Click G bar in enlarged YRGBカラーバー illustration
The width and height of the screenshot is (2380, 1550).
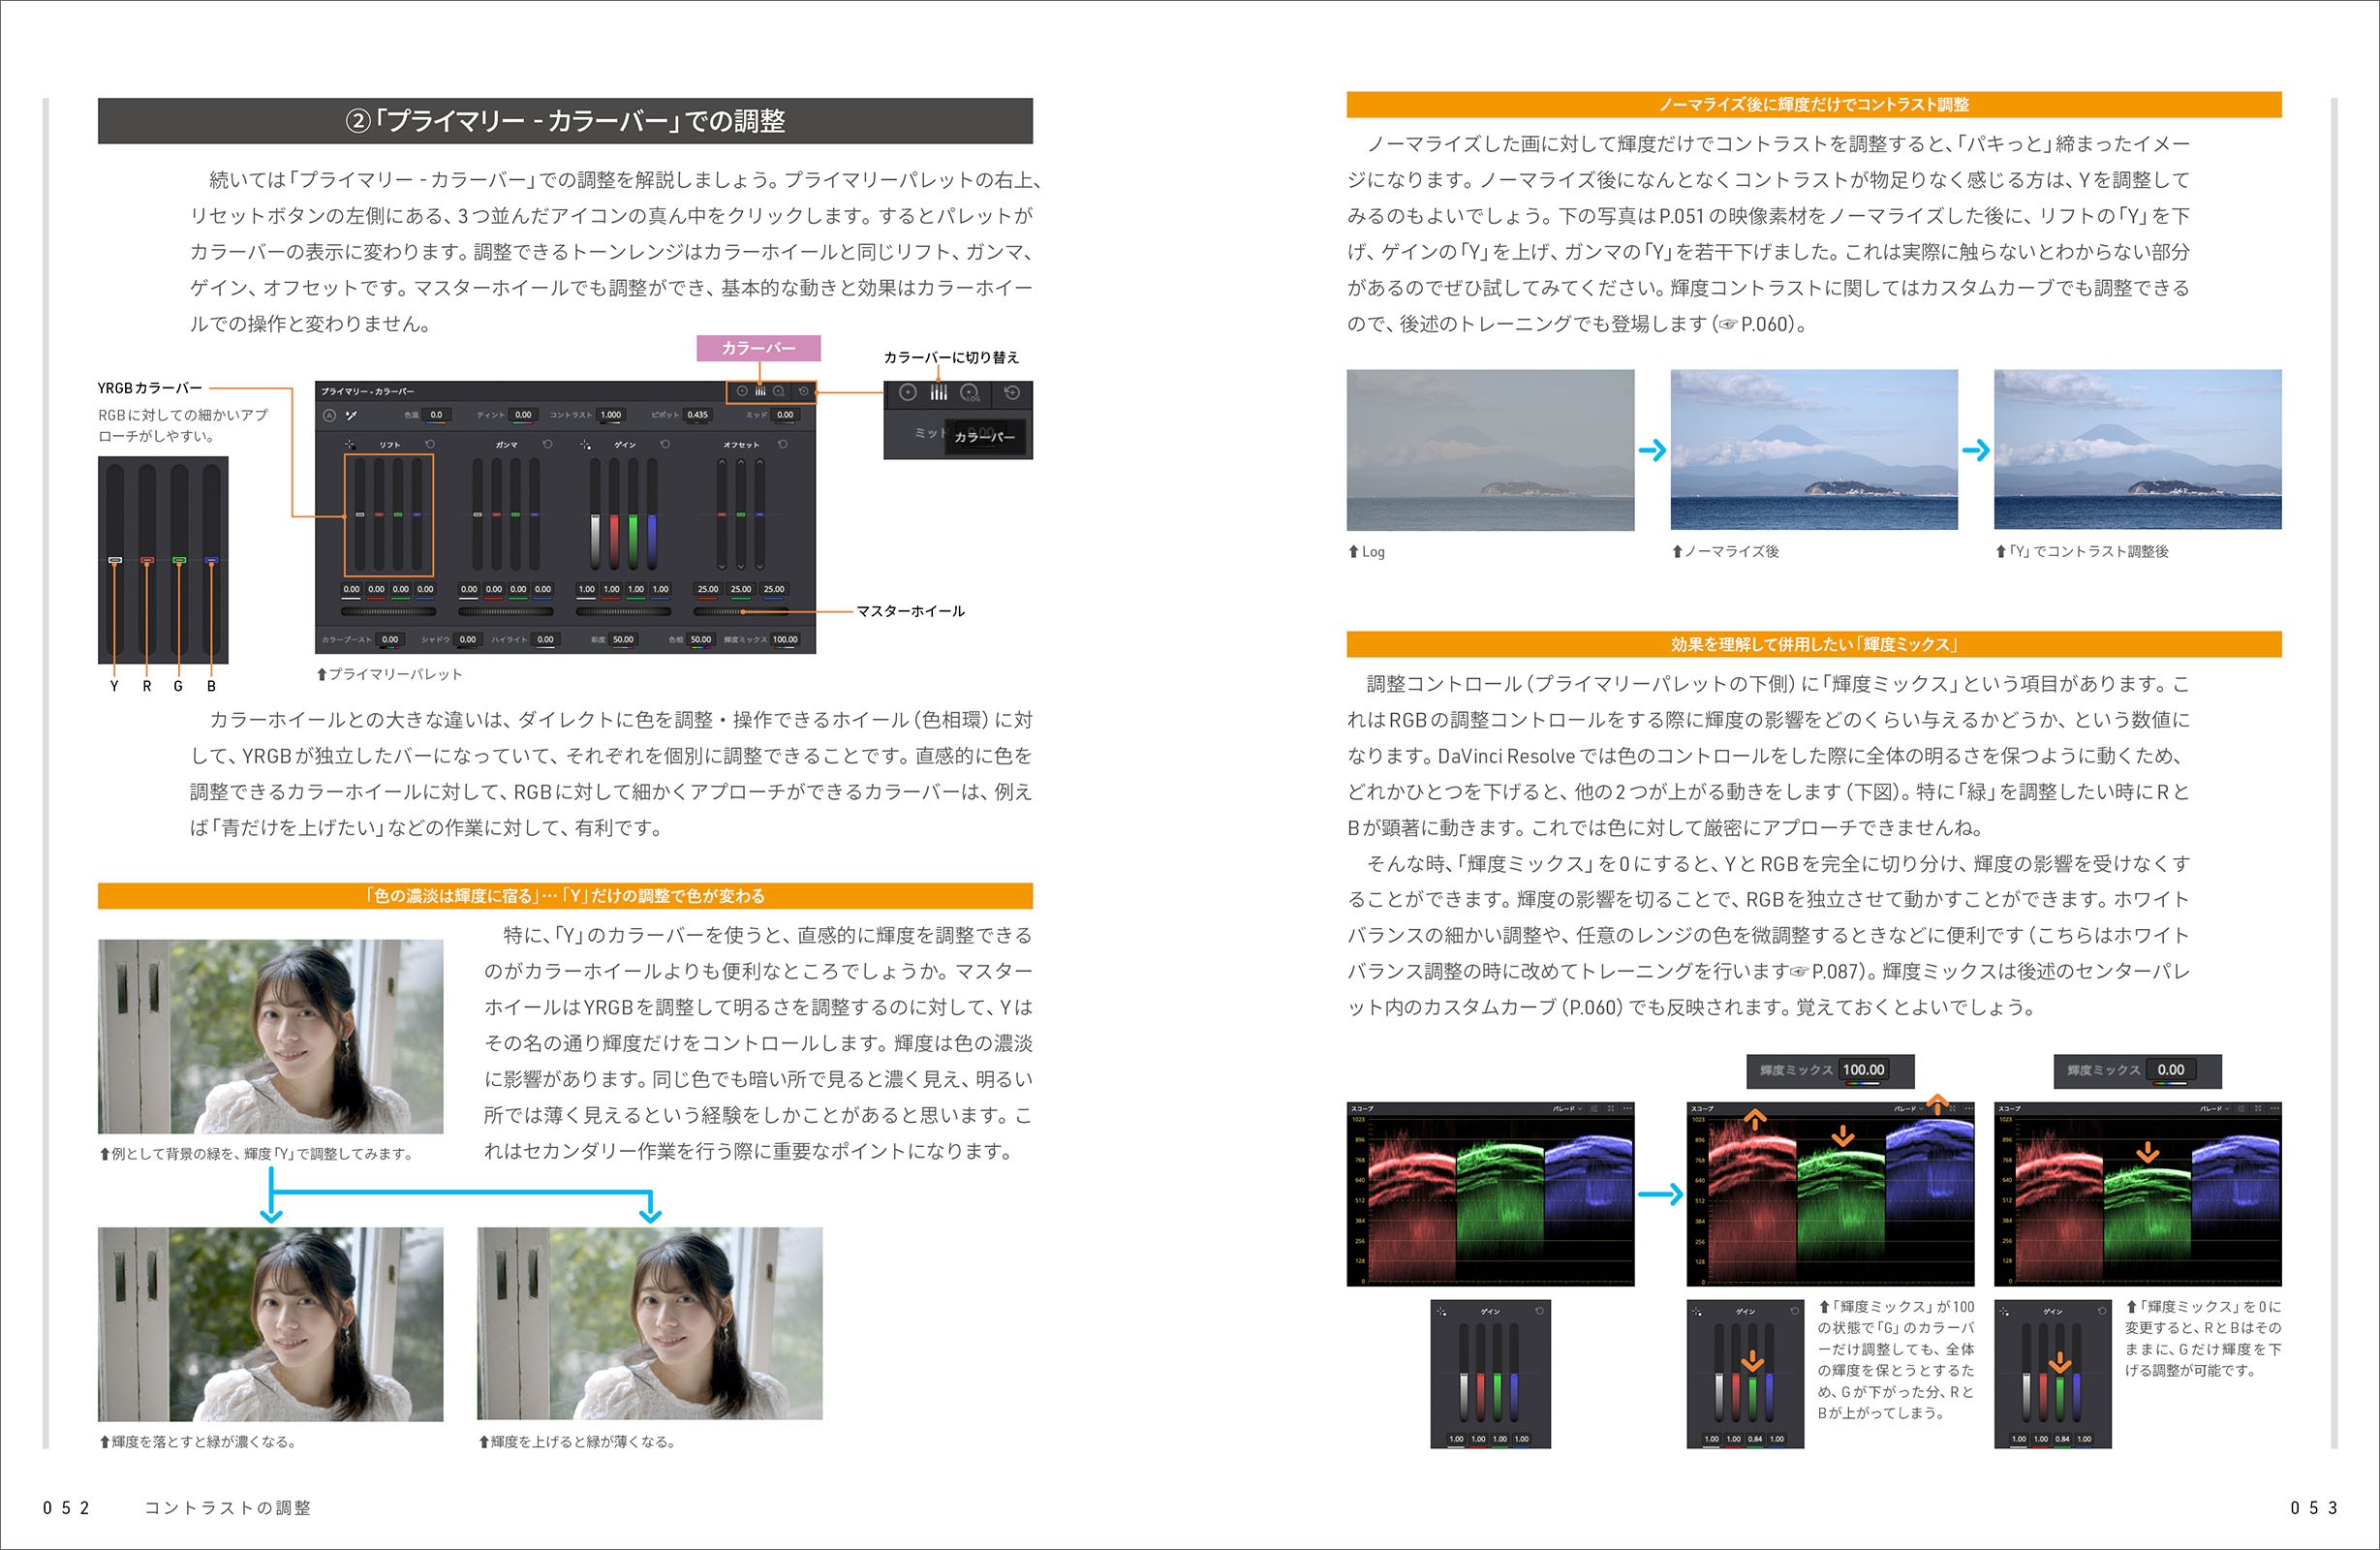(179, 560)
